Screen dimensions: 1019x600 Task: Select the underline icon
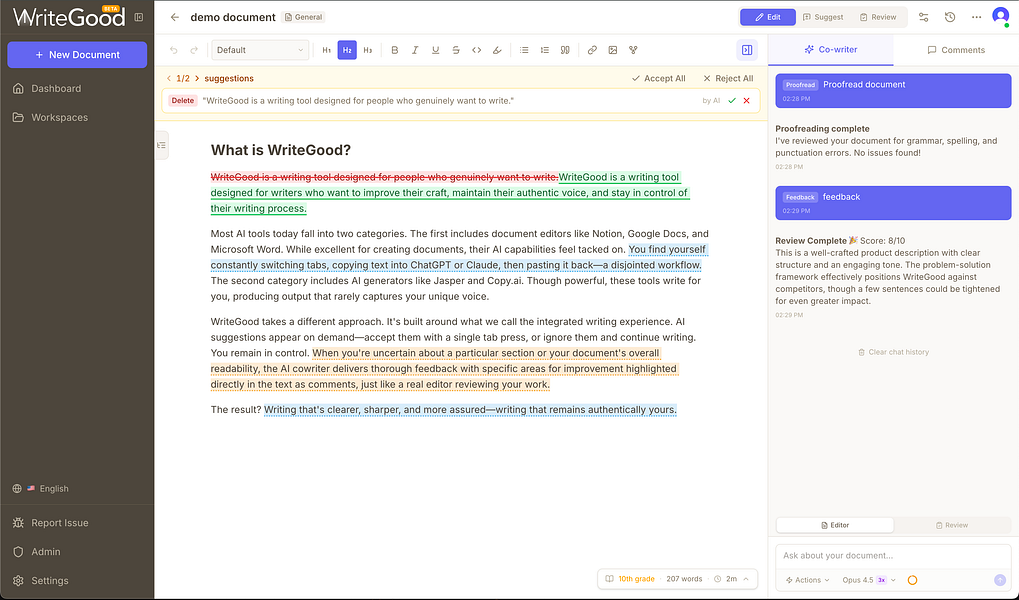click(435, 50)
